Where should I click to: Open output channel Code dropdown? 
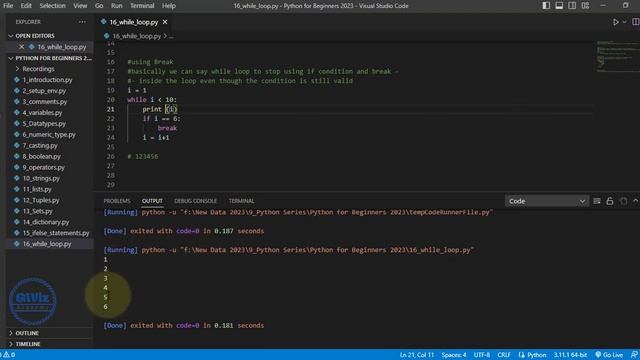coord(547,201)
